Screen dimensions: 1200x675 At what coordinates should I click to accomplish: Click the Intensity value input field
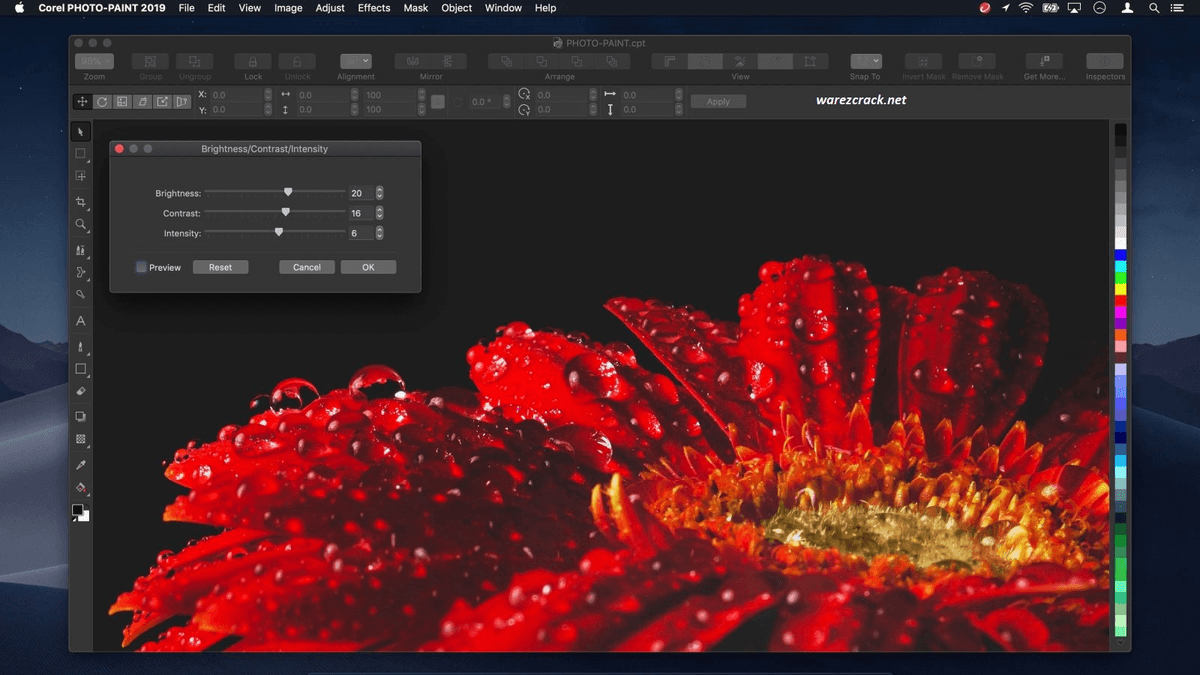360,233
